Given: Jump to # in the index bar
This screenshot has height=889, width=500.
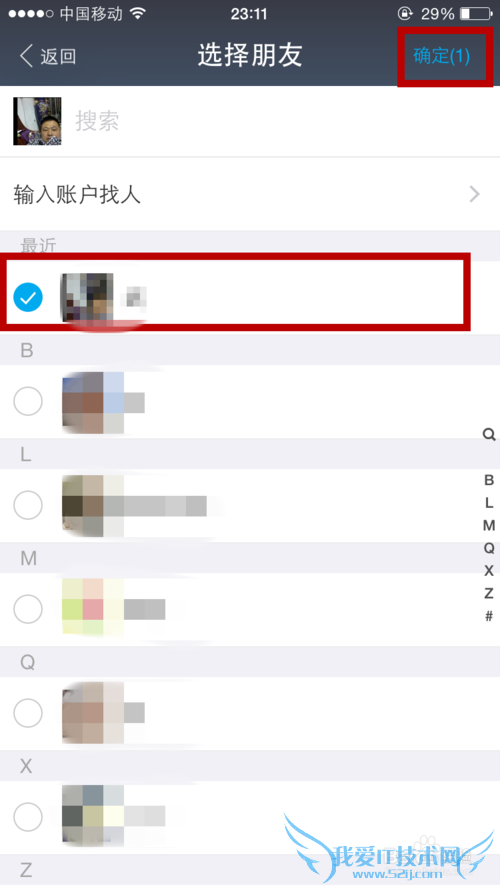Looking at the screenshot, I should pyautogui.click(x=489, y=616).
